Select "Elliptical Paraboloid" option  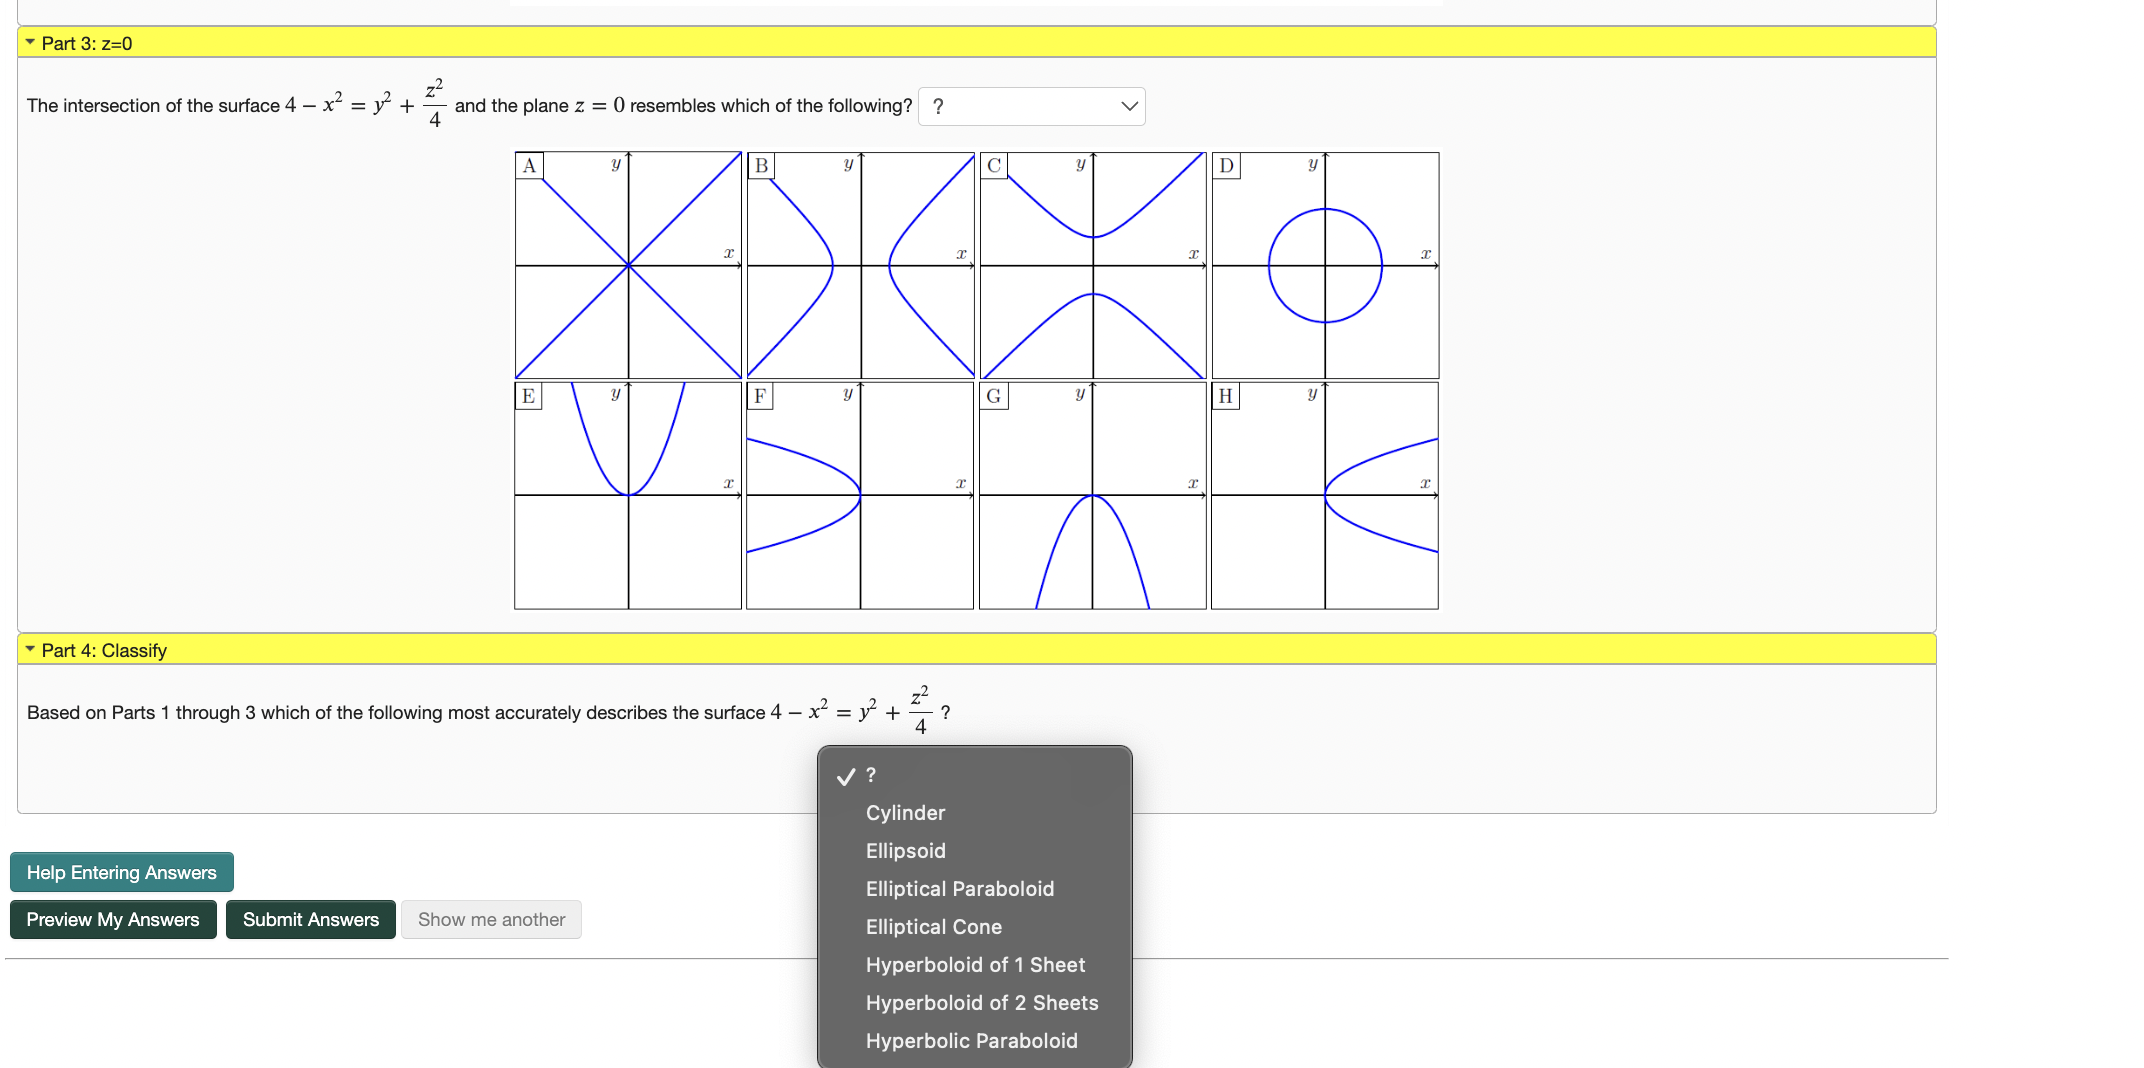coord(958,888)
